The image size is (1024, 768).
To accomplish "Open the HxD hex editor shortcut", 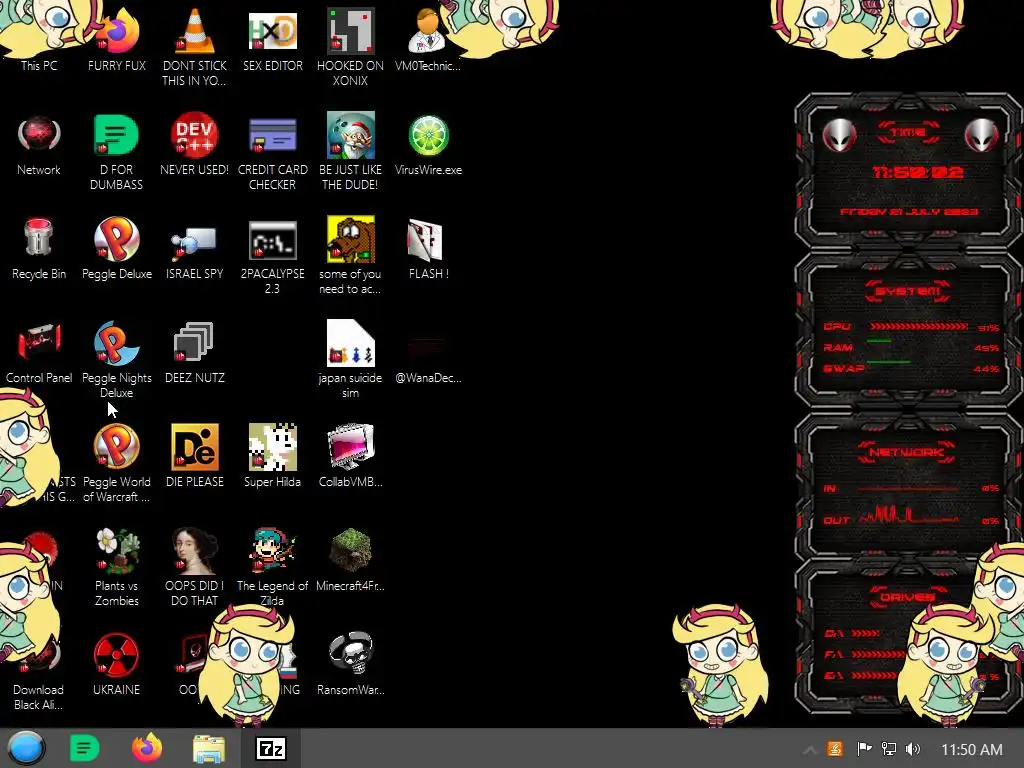I will click(272, 39).
